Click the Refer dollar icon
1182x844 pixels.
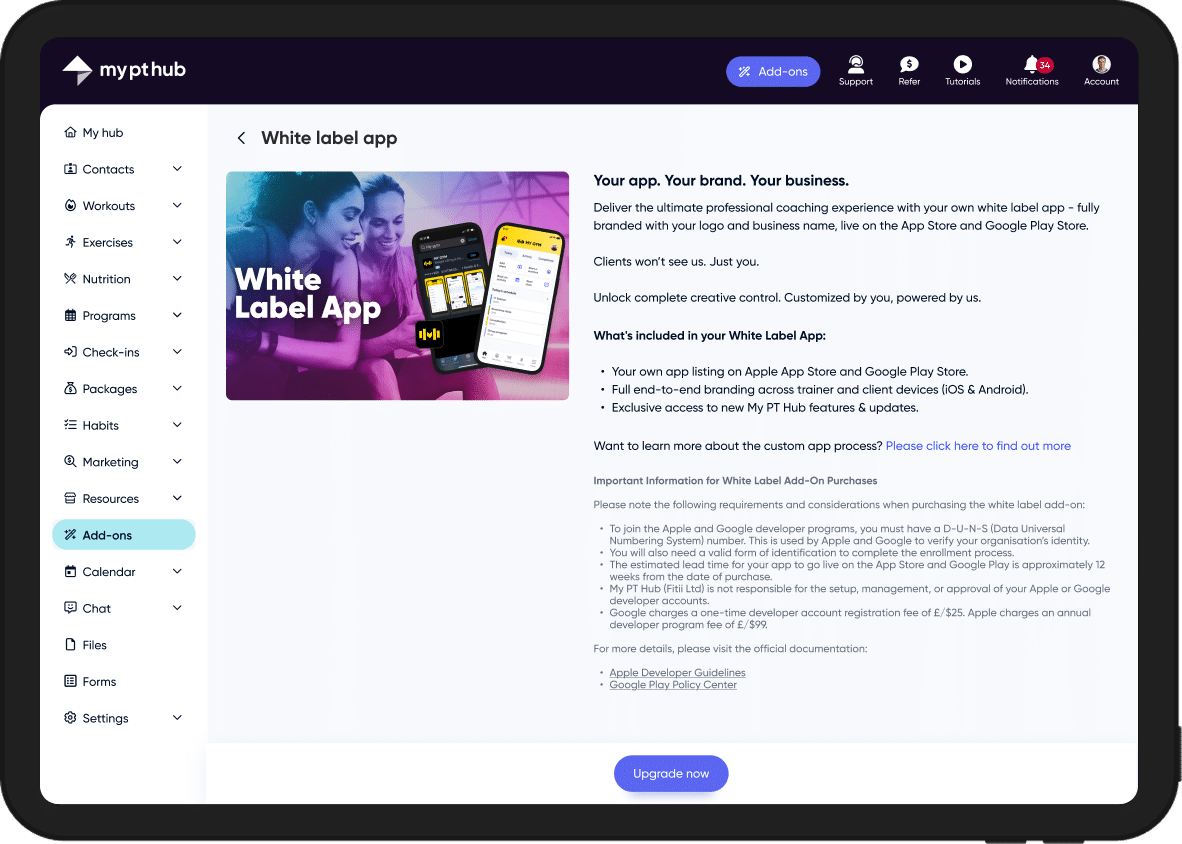pos(909,64)
